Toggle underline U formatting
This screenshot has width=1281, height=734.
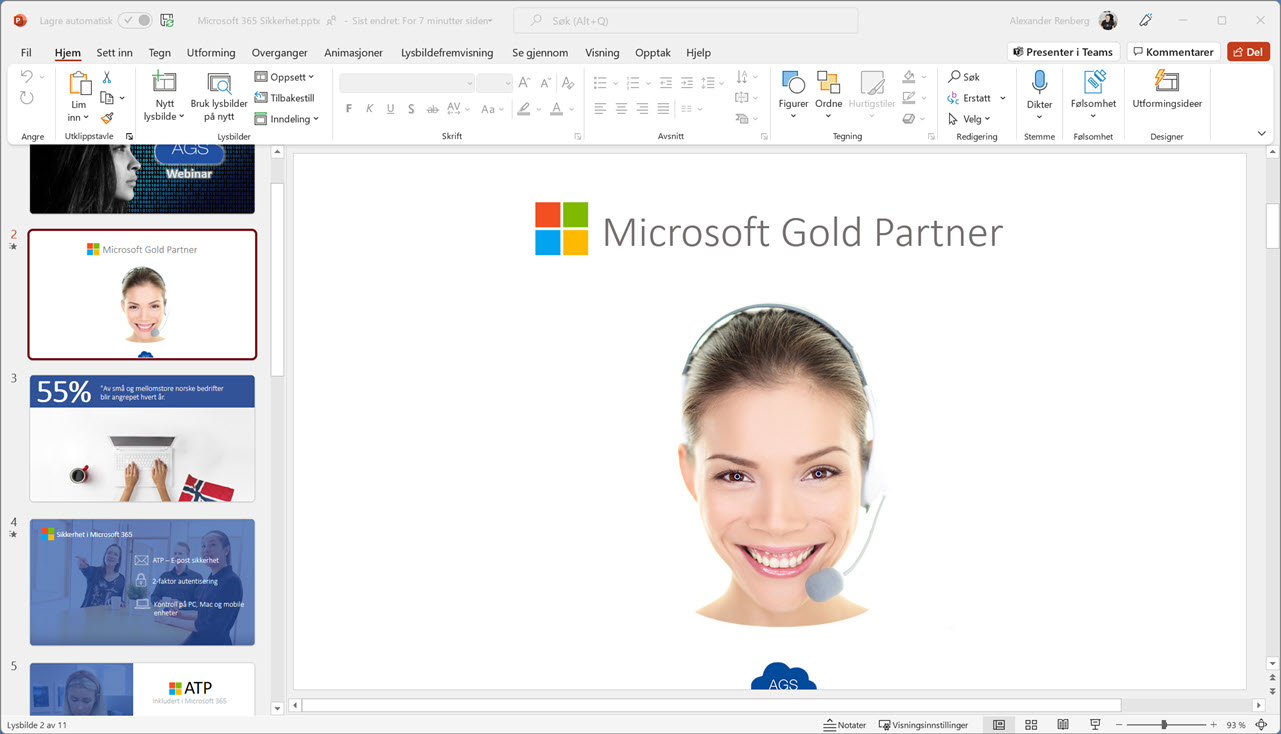tap(390, 109)
